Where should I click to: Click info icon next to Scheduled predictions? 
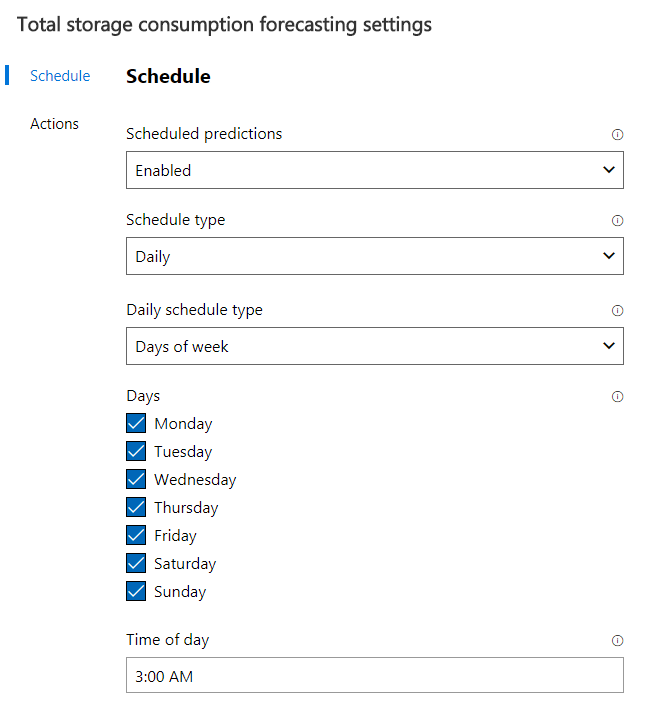[x=617, y=134]
